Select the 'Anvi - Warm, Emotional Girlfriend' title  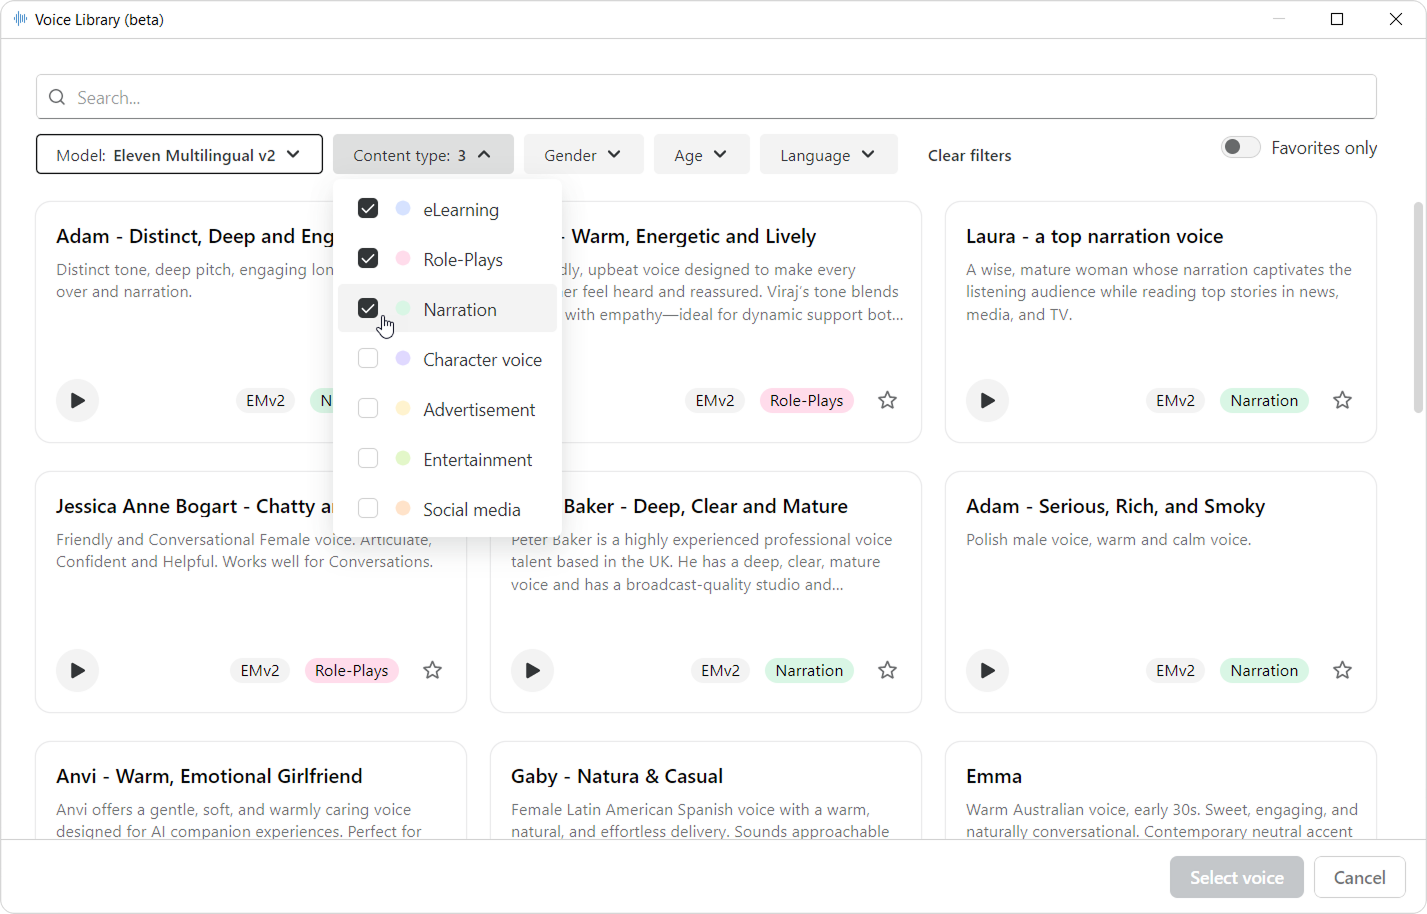tap(209, 776)
